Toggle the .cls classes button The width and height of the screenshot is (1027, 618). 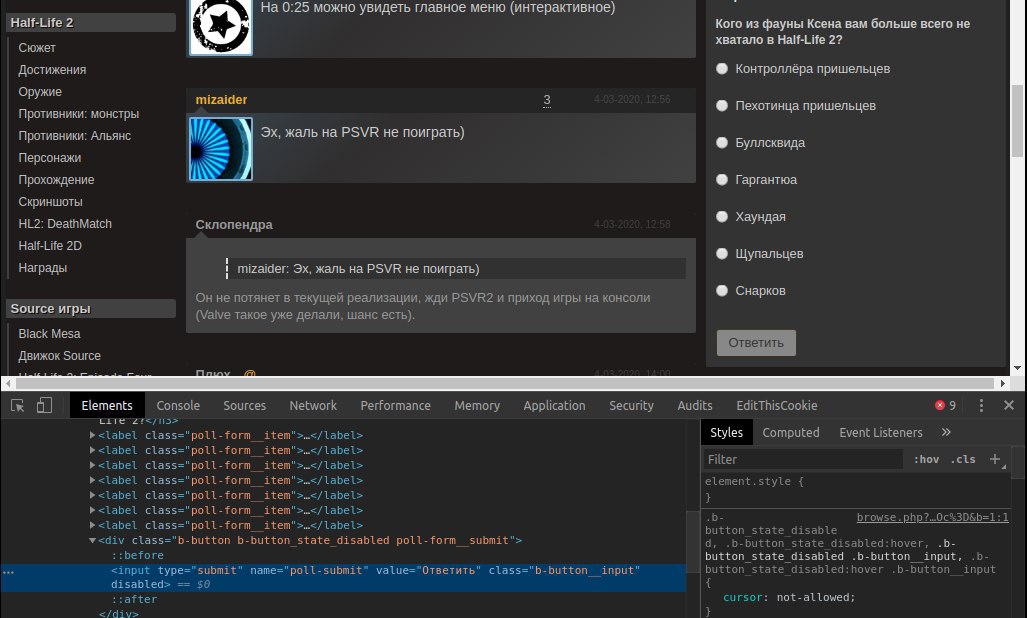(x=963, y=460)
